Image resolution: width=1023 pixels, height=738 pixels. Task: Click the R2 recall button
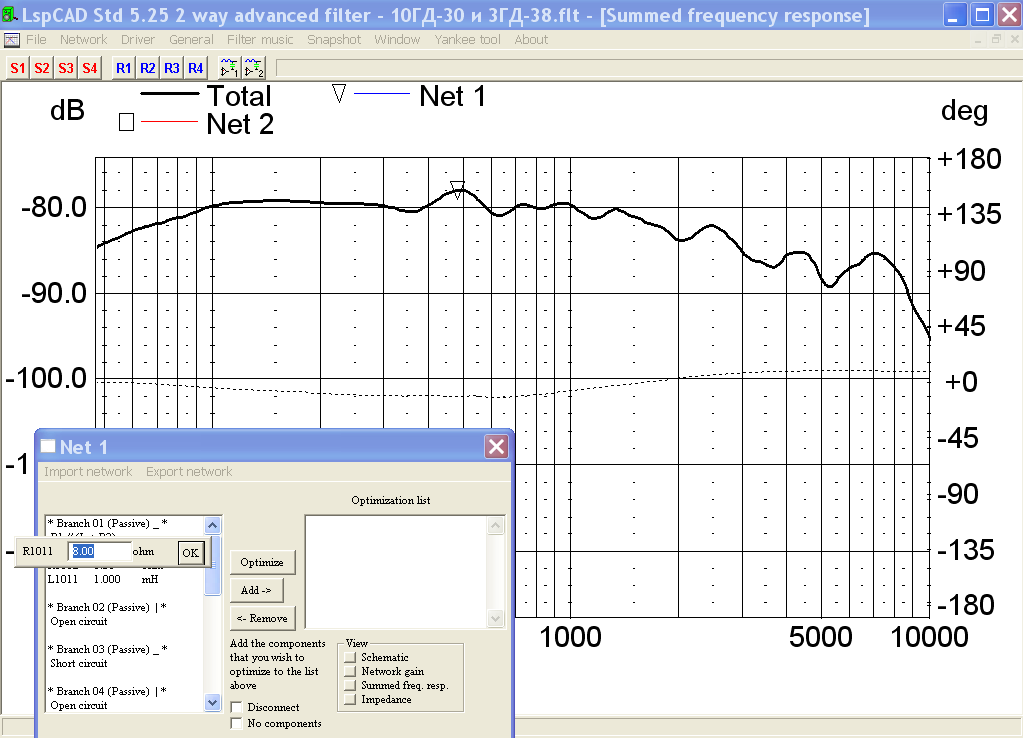[x=147, y=68]
